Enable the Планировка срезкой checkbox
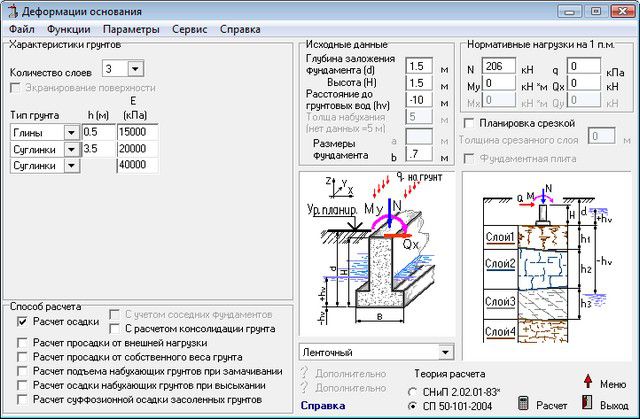Screen dimensions: 640x419 point(470,122)
